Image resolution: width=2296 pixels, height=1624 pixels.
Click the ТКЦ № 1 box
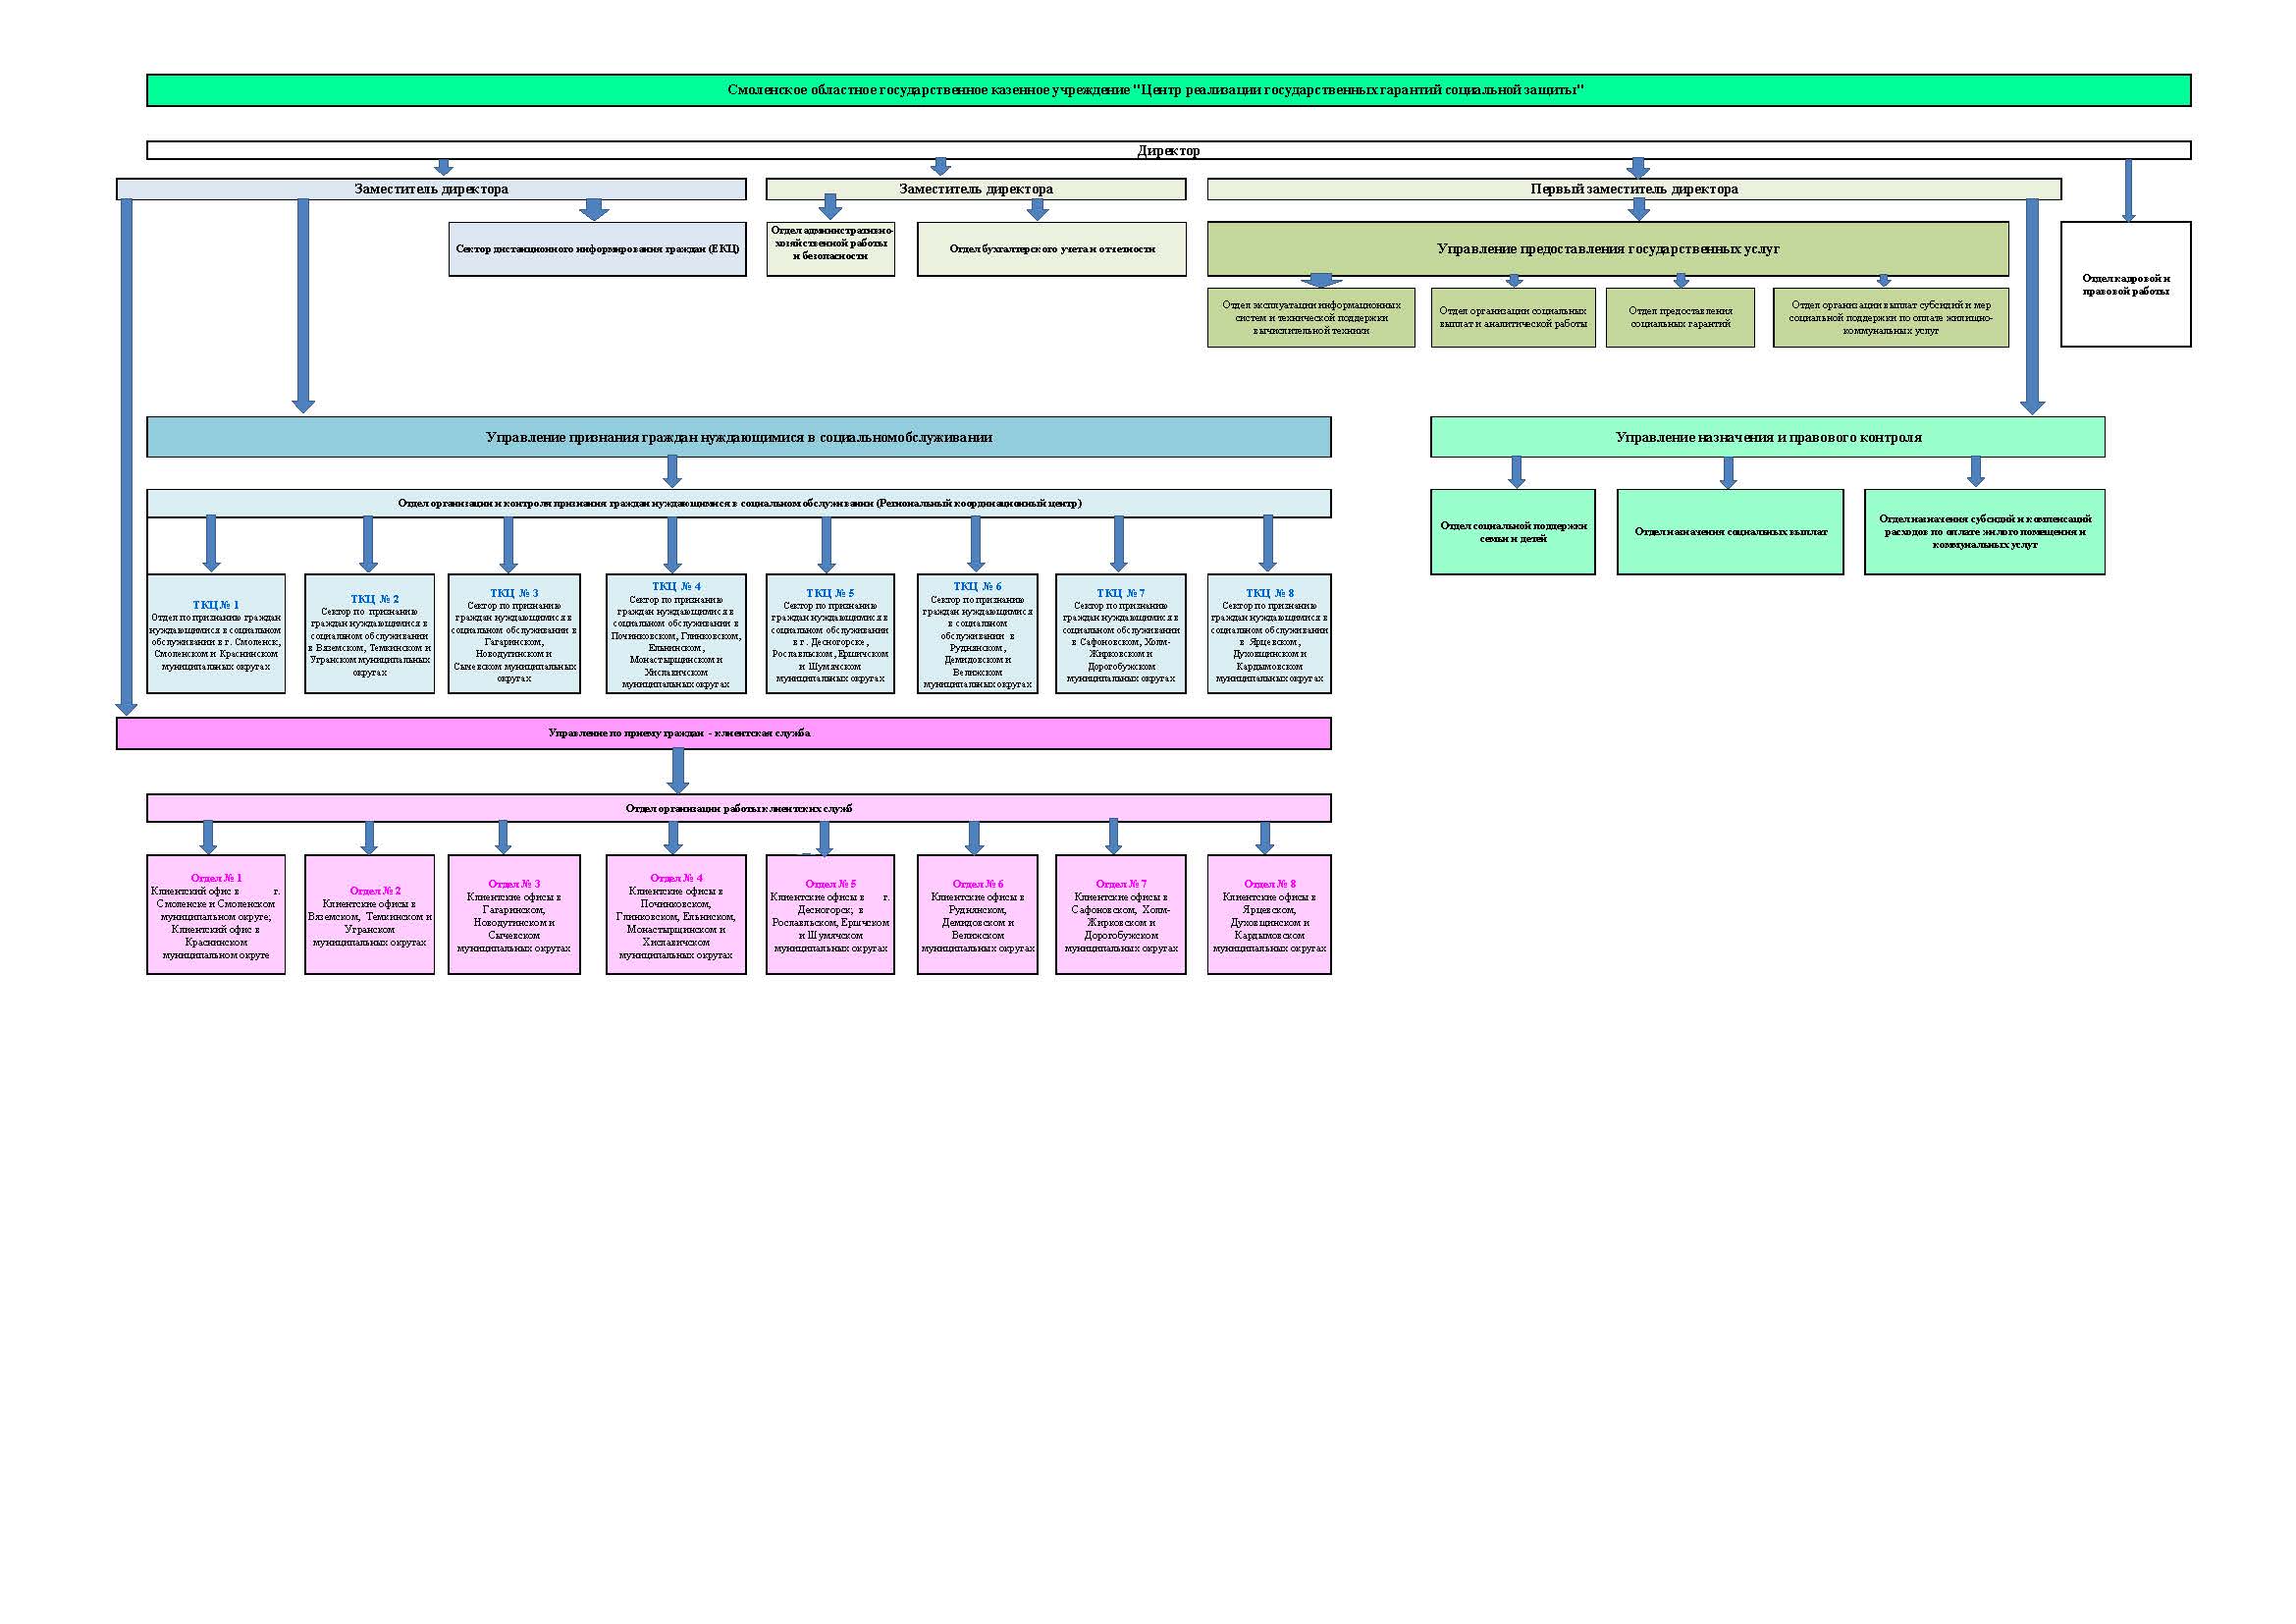point(216,634)
